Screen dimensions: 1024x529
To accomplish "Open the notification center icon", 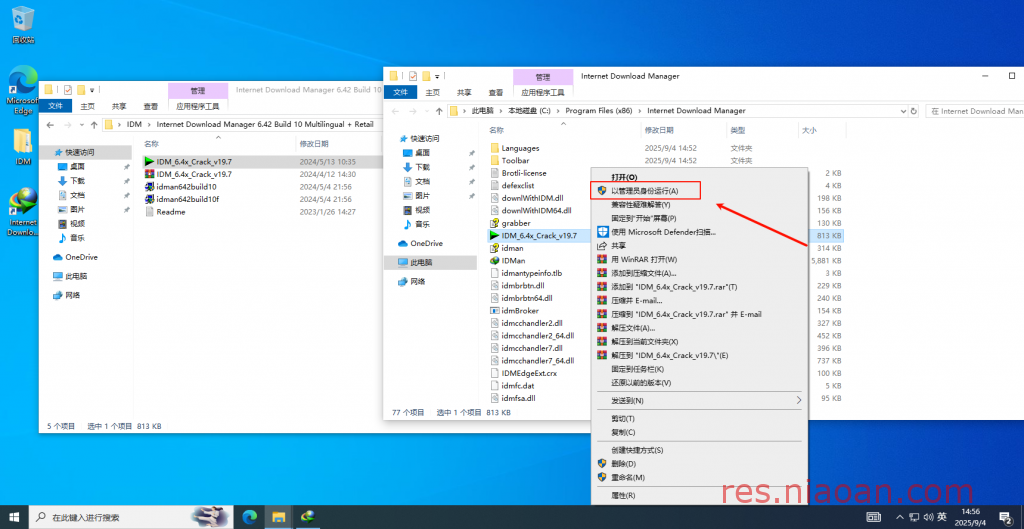I will click(1006, 517).
